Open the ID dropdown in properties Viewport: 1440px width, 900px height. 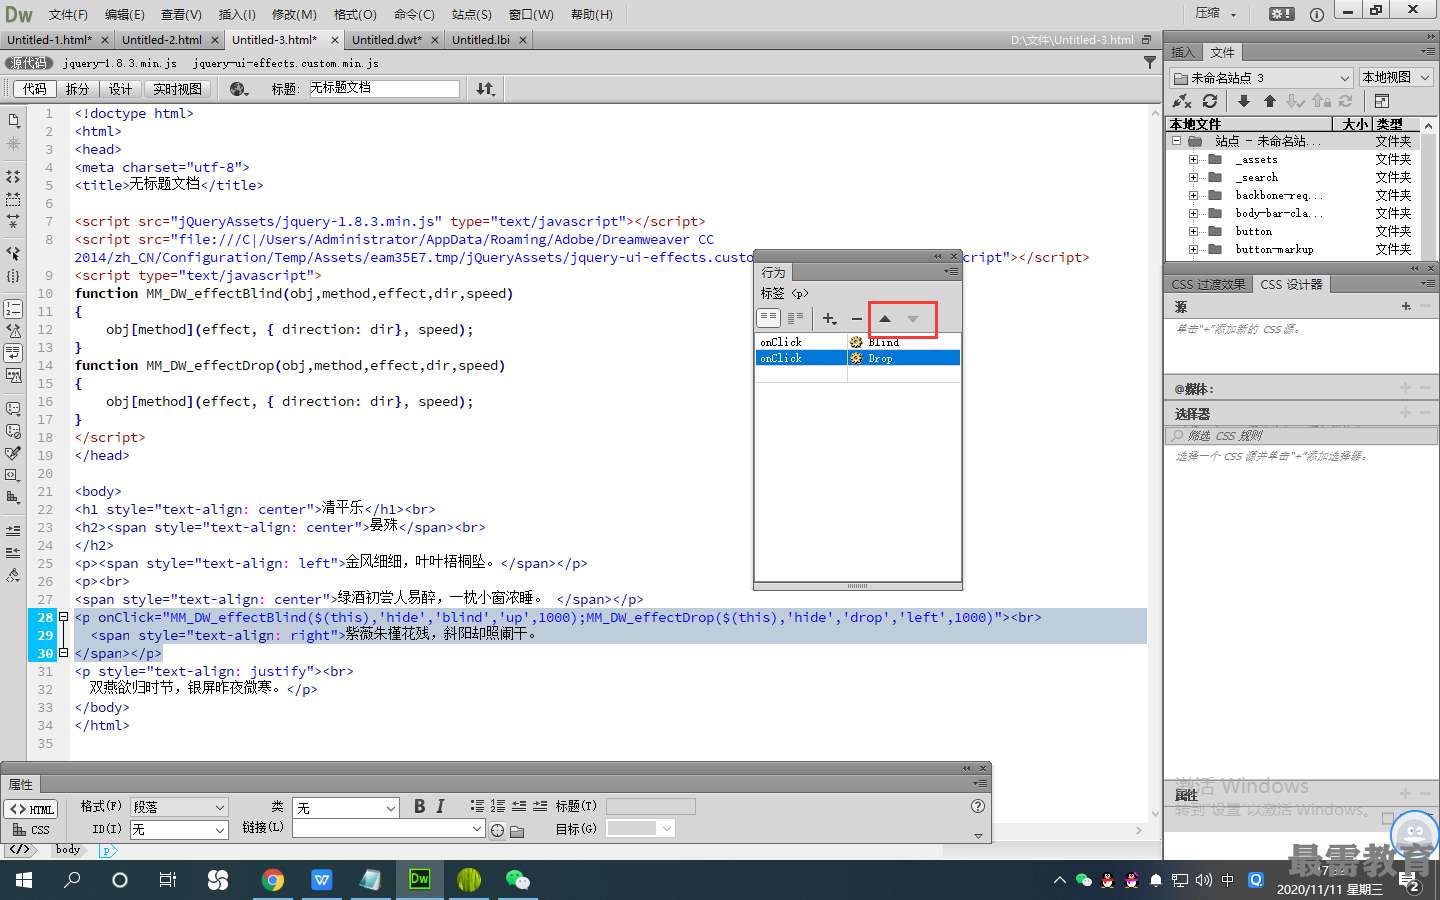point(180,829)
